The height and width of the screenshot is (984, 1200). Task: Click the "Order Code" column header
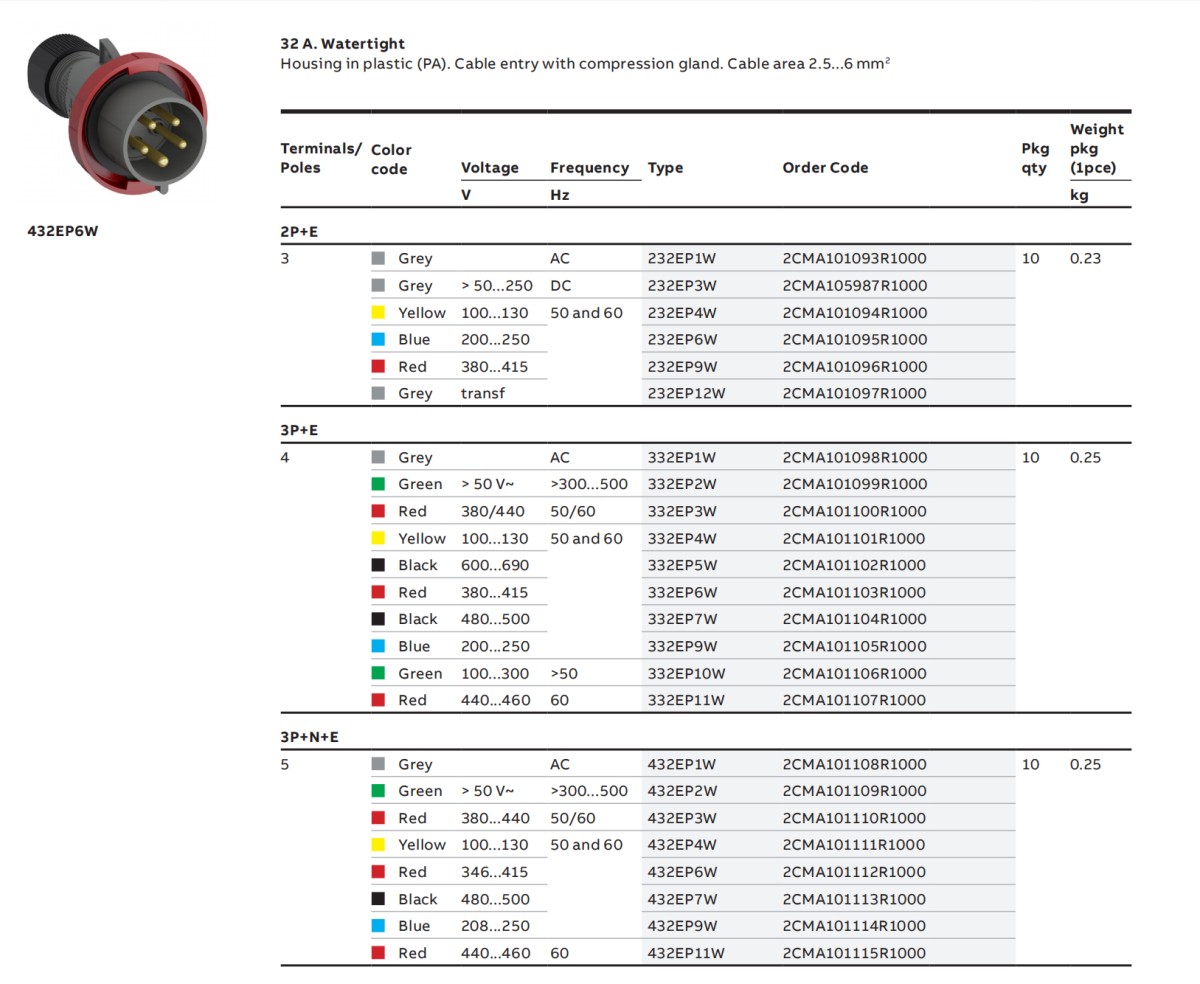pos(825,168)
